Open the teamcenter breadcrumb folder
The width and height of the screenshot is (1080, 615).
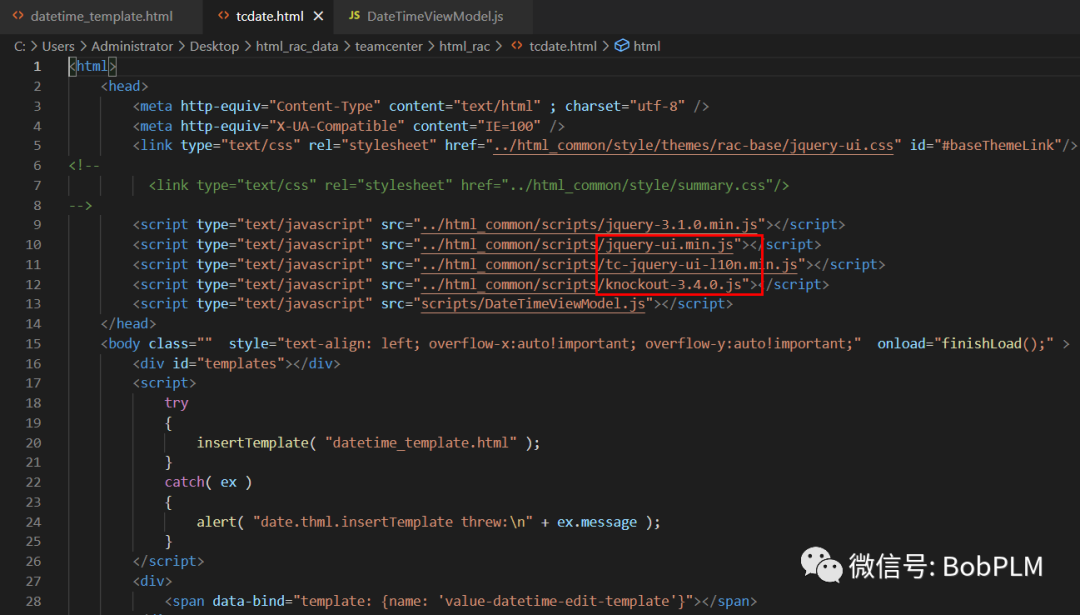(388, 46)
